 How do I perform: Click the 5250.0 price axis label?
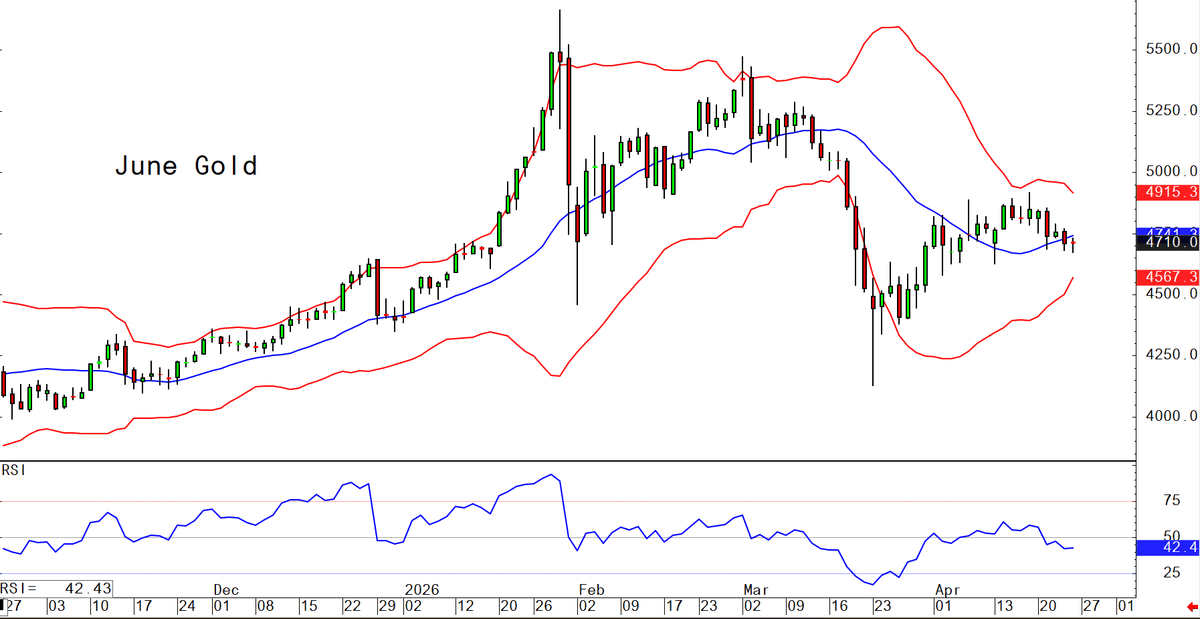coord(1171,110)
